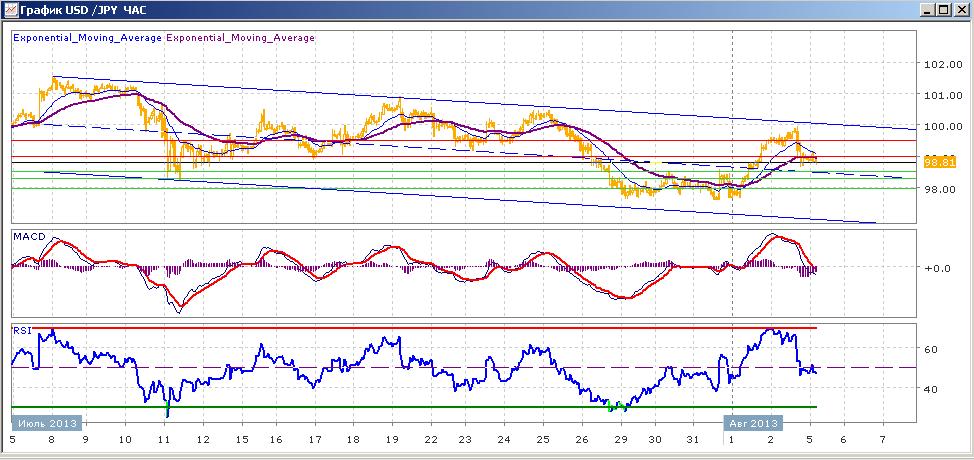Click the chart icon in the title bar
This screenshot has width=974, height=460.
pyautogui.click(x=11, y=10)
